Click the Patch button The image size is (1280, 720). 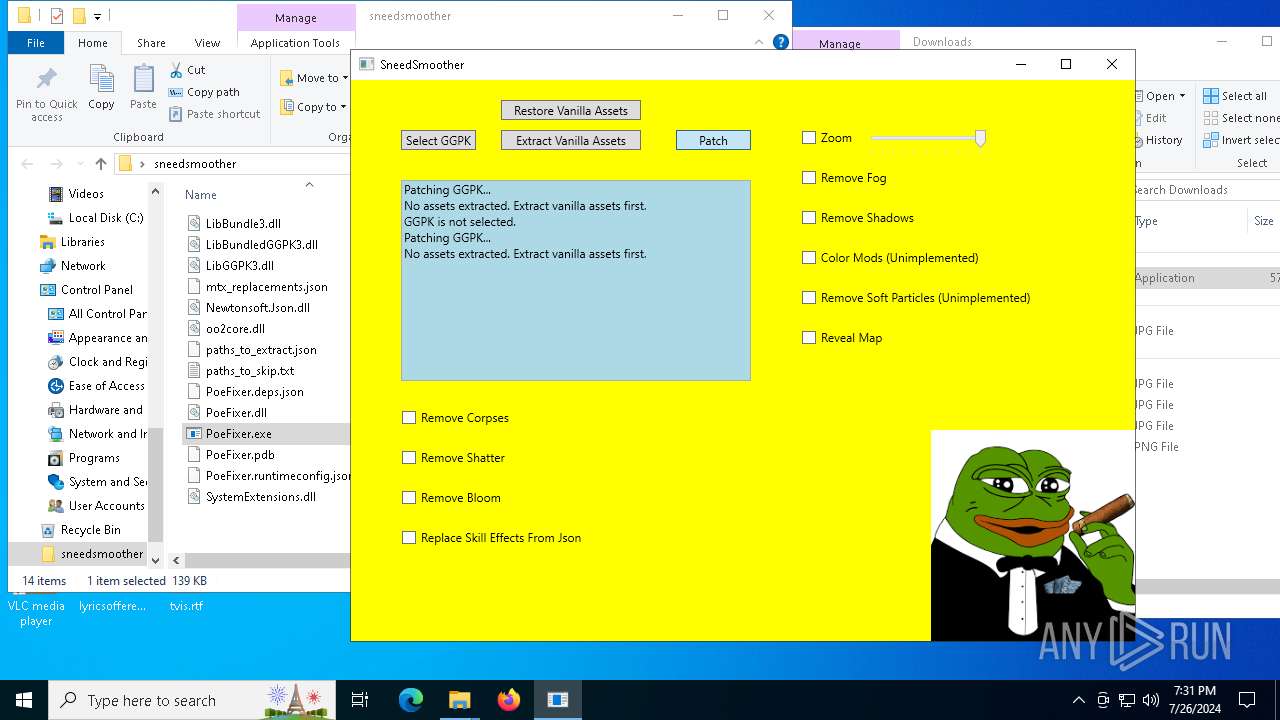pyautogui.click(x=713, y=141)
